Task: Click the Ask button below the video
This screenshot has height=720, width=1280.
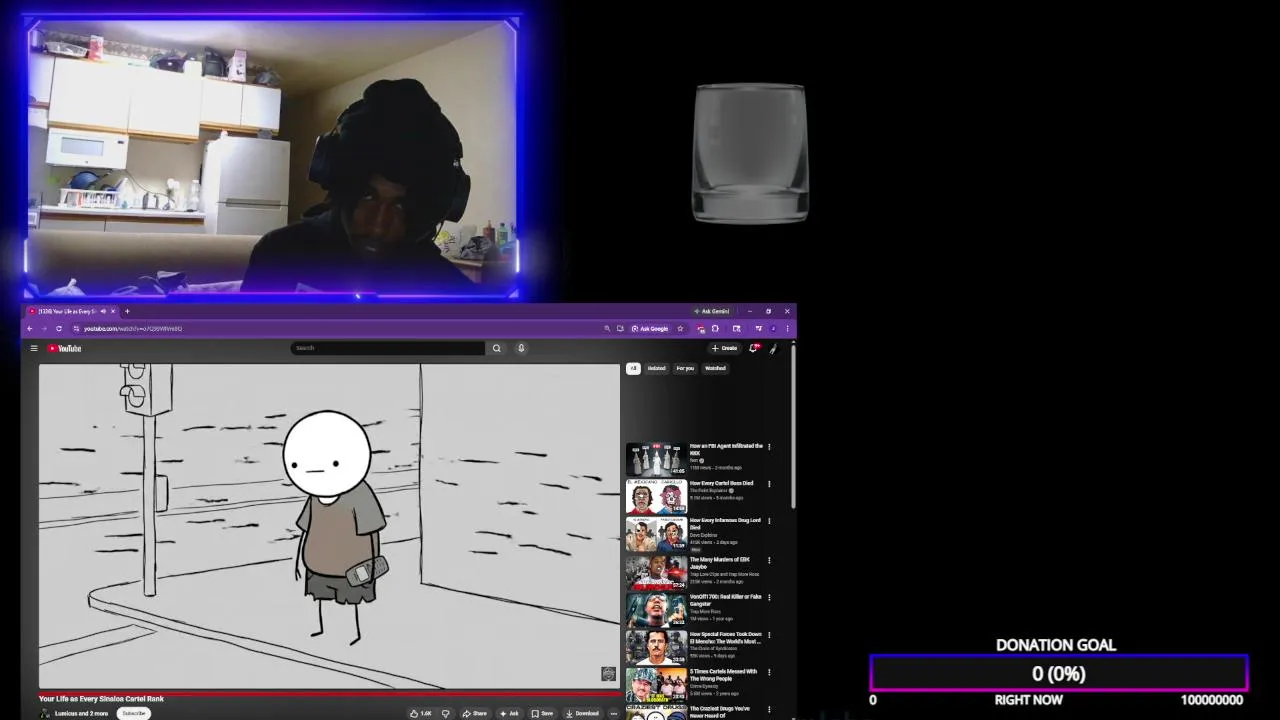Action: click(510, 713)
